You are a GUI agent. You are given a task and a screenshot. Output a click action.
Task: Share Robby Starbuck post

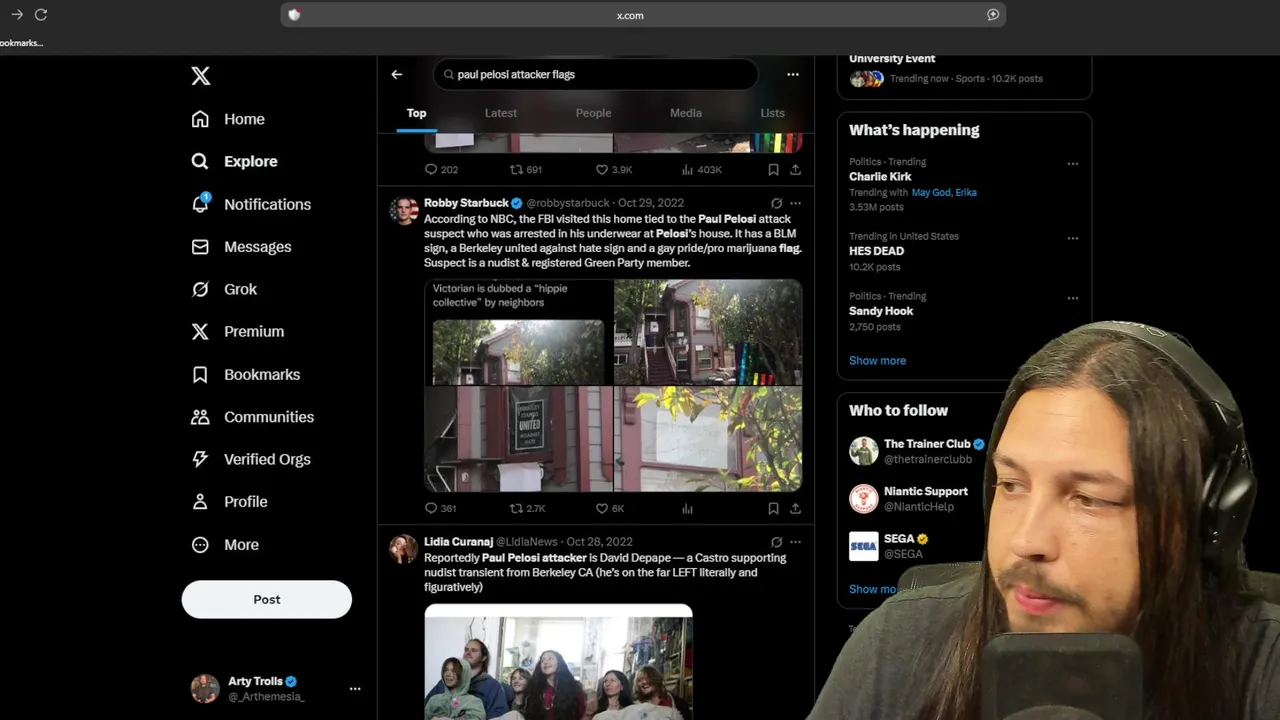(x=795, y=508)
